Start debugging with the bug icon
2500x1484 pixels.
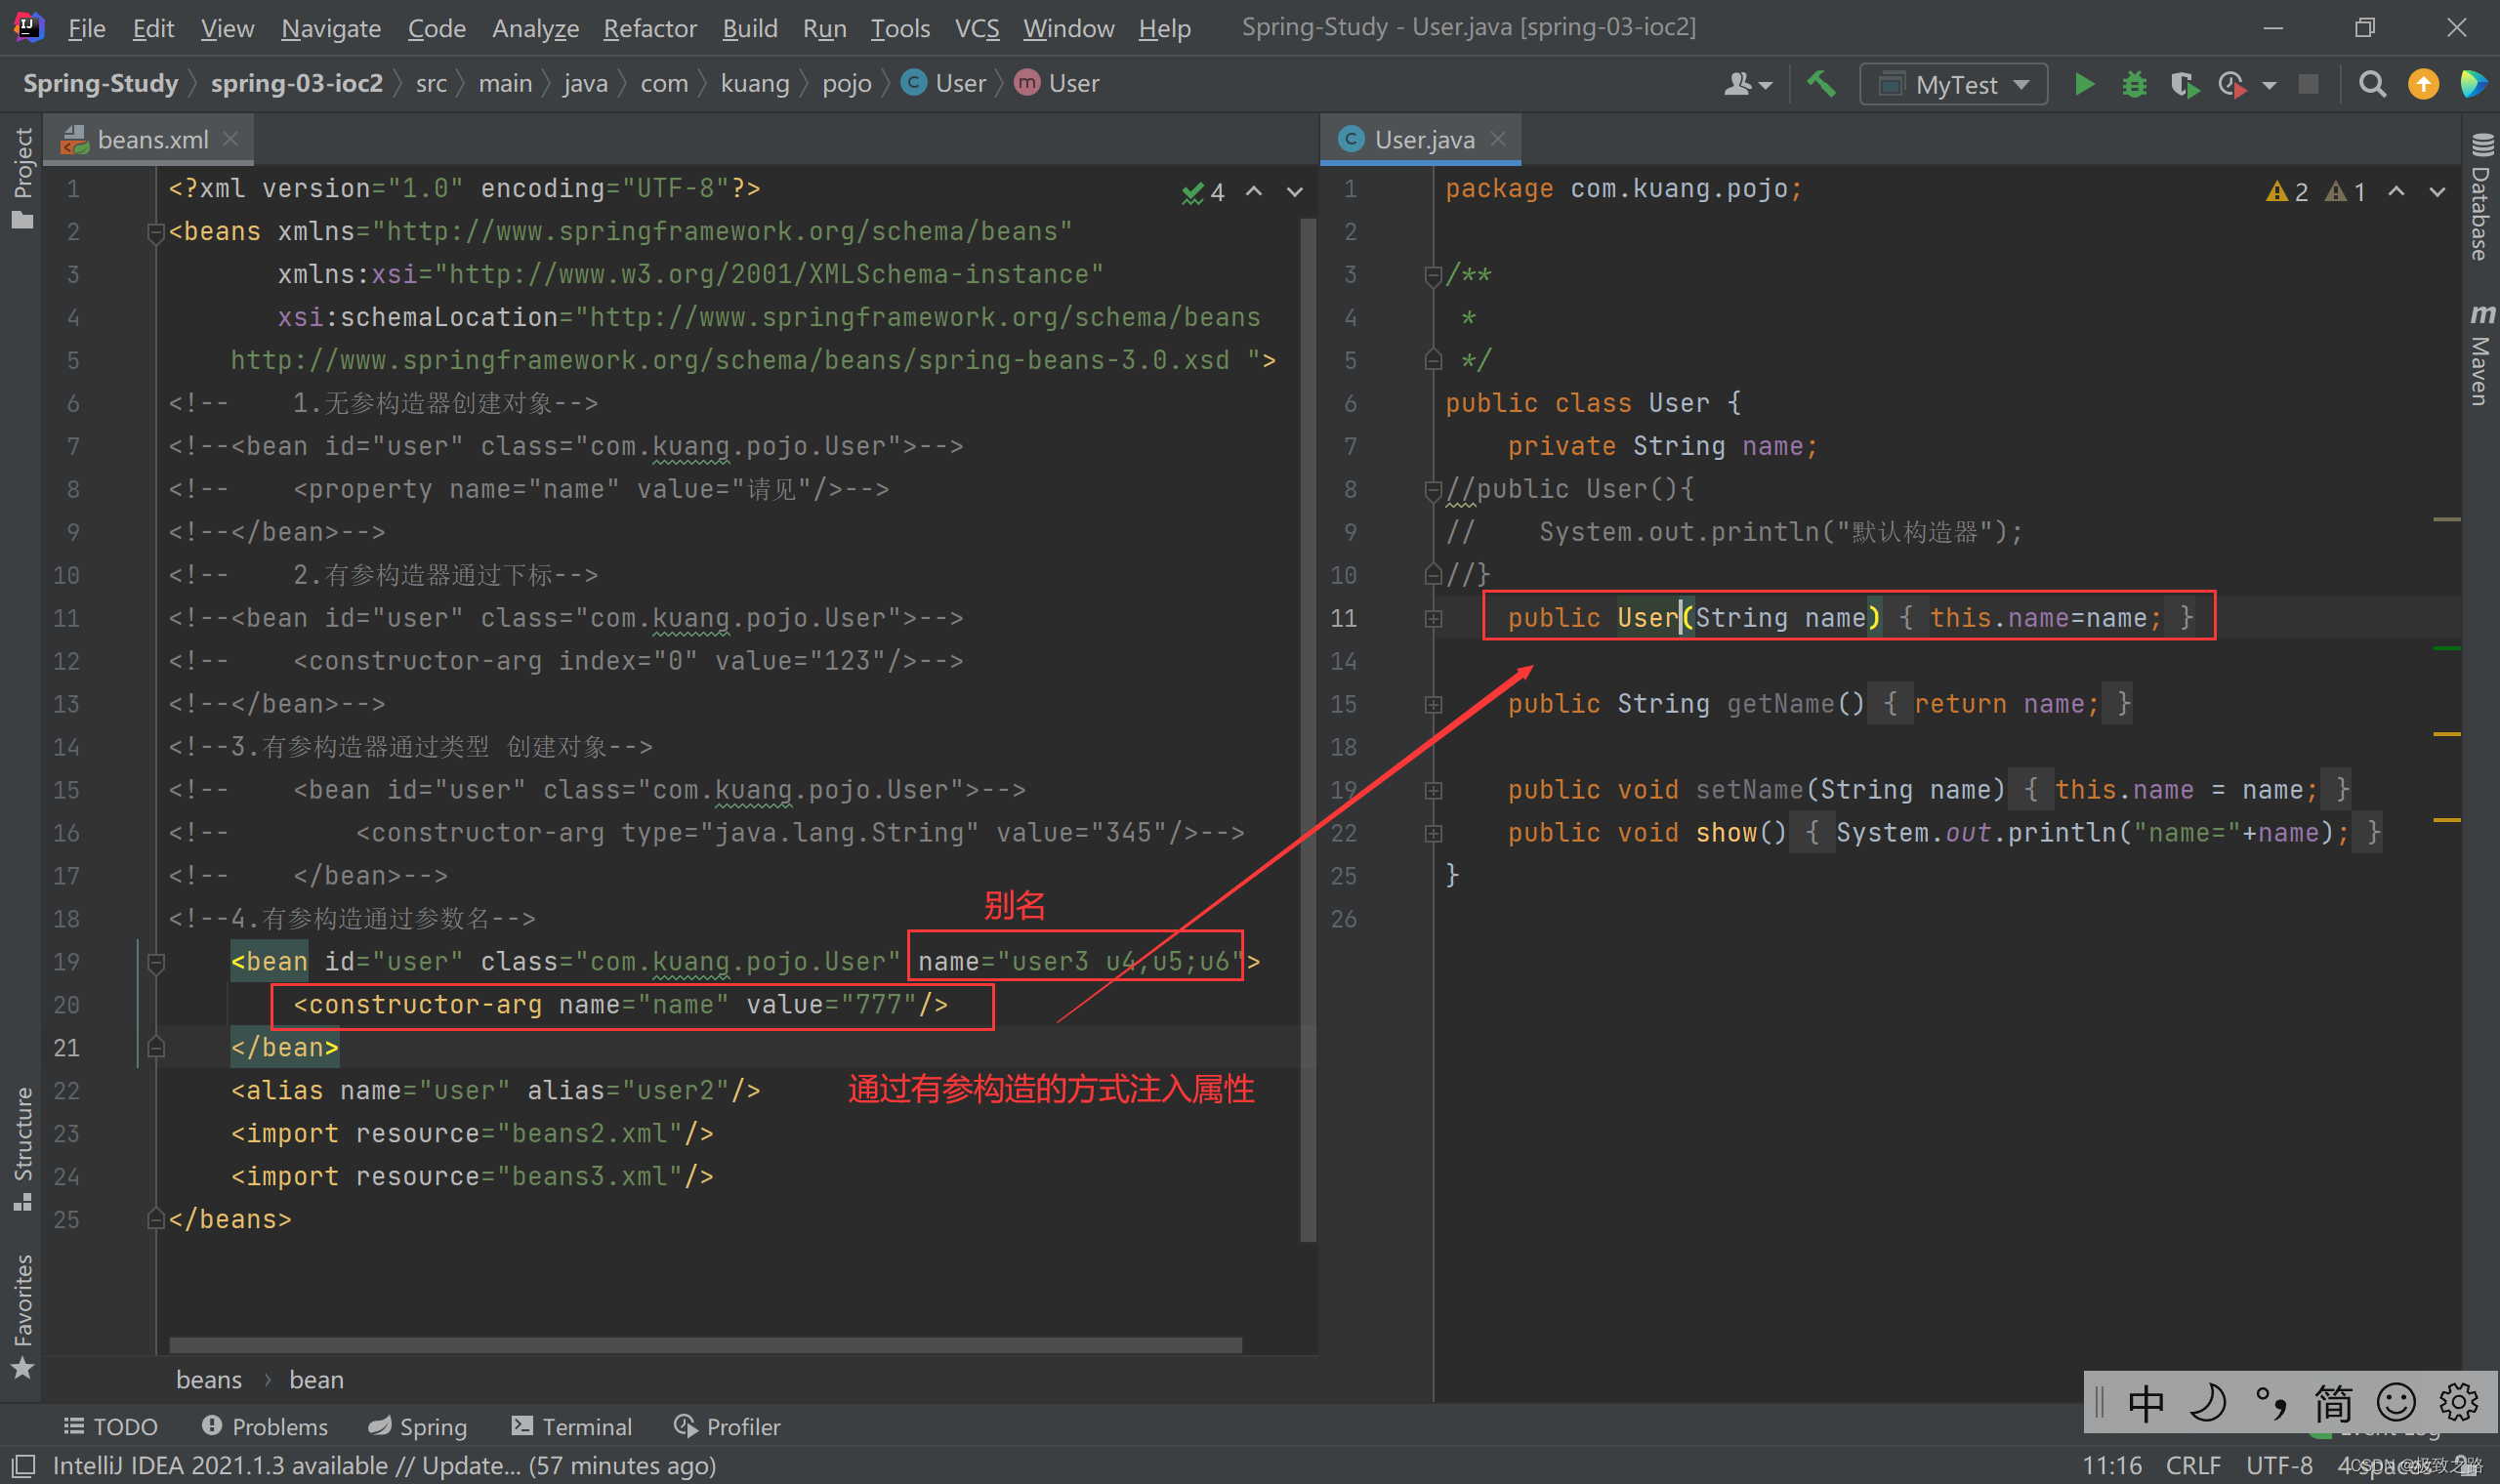tap(2134, 84)
